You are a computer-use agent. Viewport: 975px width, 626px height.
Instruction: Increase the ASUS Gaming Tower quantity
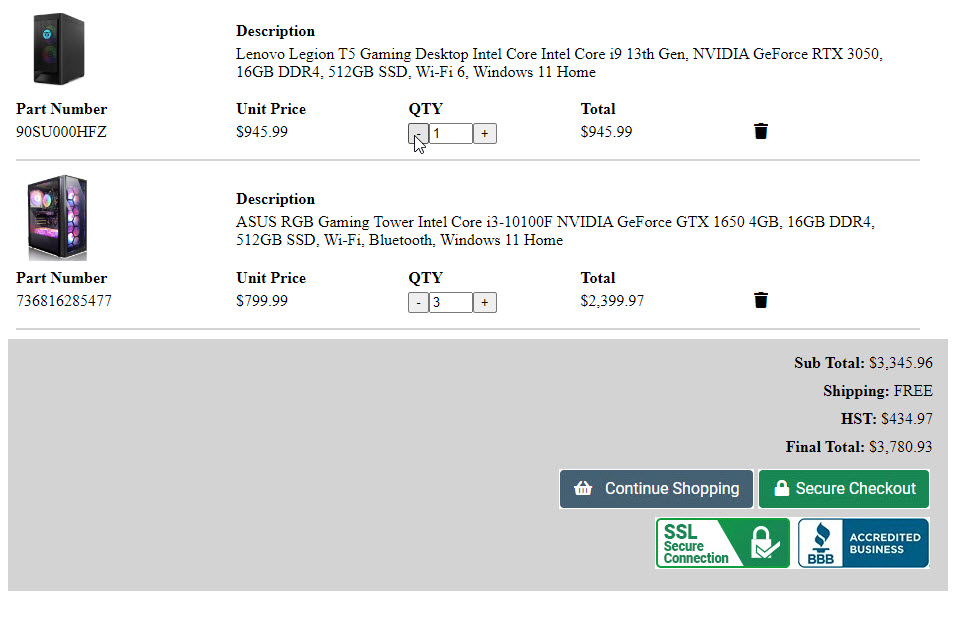[x=484, y=303]
